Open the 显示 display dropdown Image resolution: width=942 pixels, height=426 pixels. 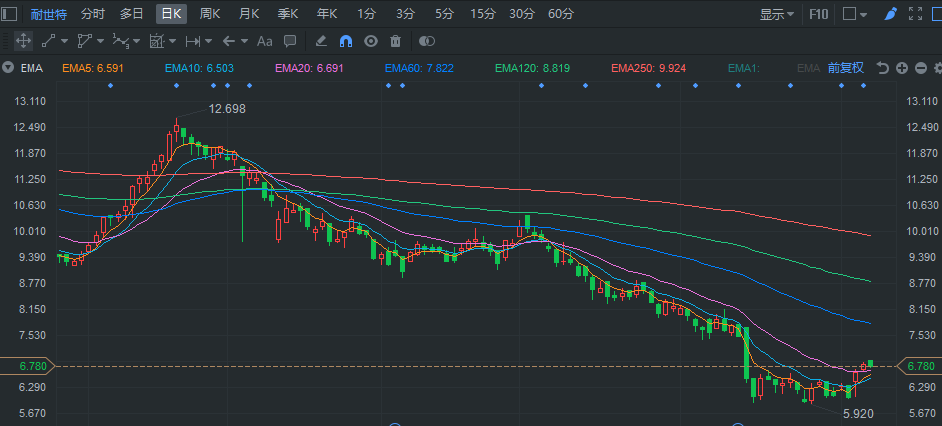(x=776, y=14)
